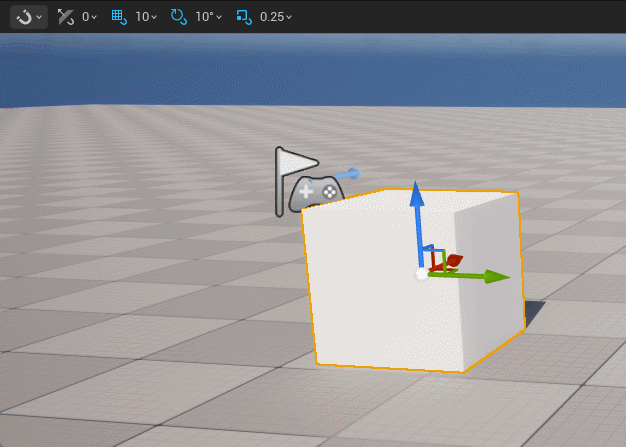Open the rotation snap angle dropdown showing 10°
The width and height of the screenshot is (626, 447).
click(x=208, y=17)
